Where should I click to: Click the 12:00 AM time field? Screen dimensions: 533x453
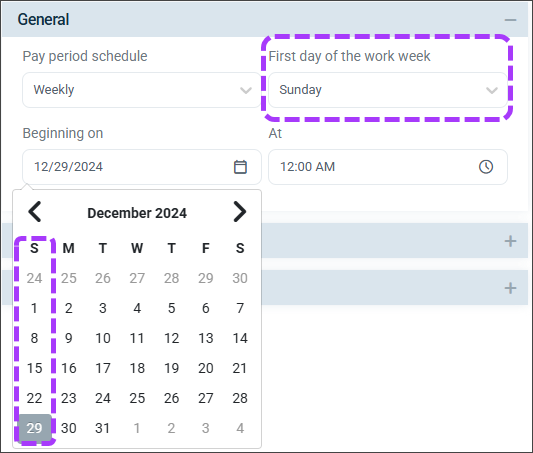pos(388,167)
